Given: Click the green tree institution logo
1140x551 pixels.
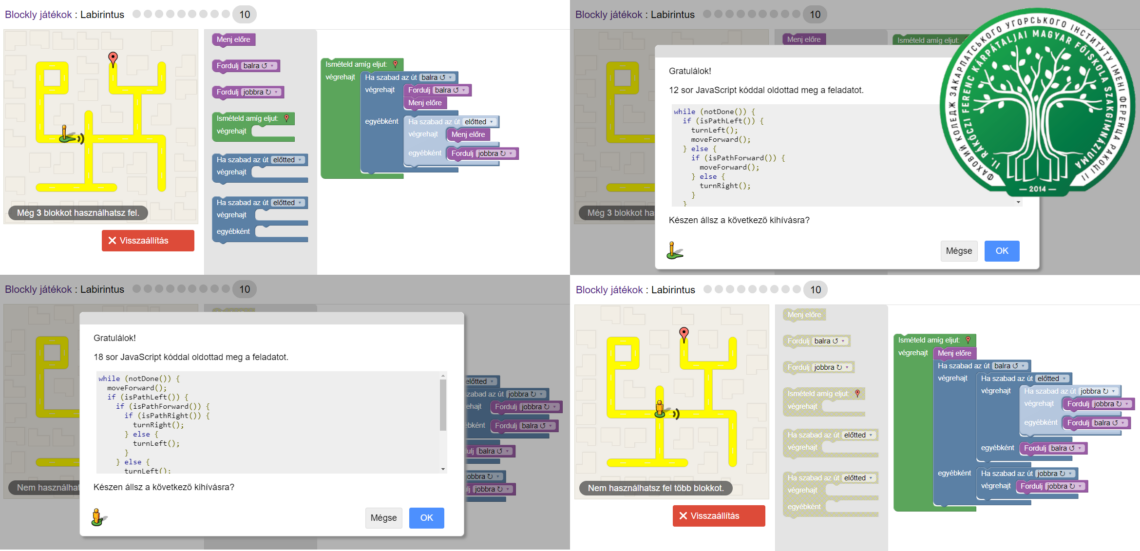Looking at the screenshot, I should tap(1042, 112).
